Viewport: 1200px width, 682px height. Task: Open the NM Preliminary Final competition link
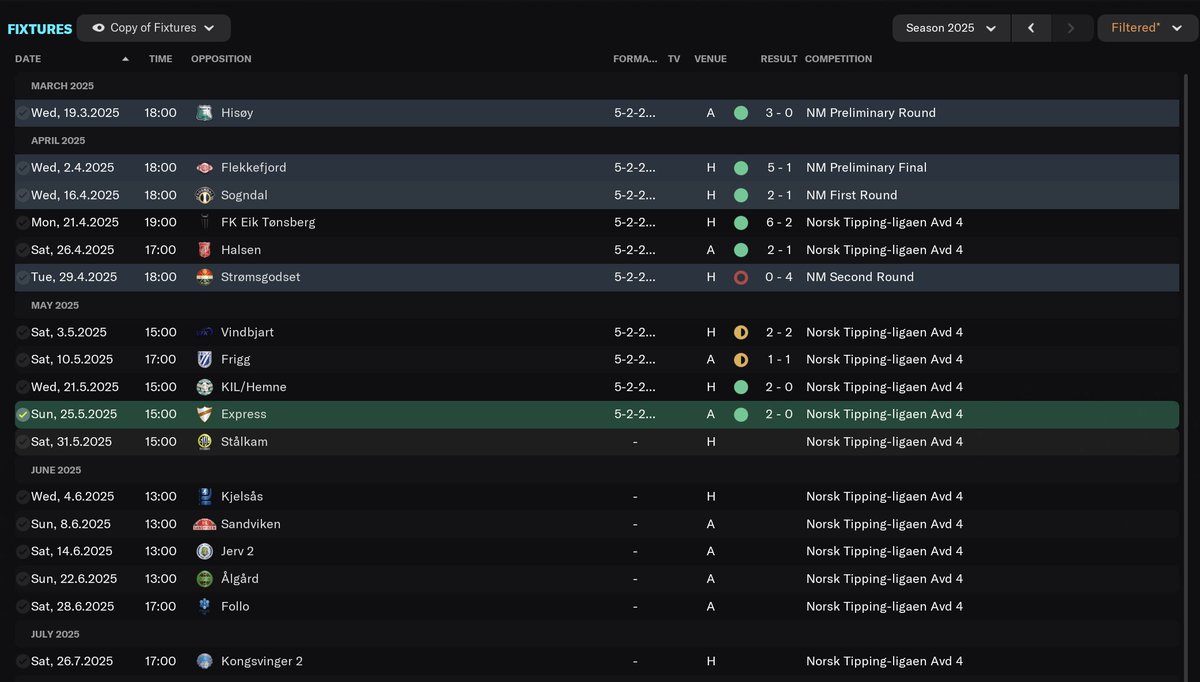pos(866,168)
